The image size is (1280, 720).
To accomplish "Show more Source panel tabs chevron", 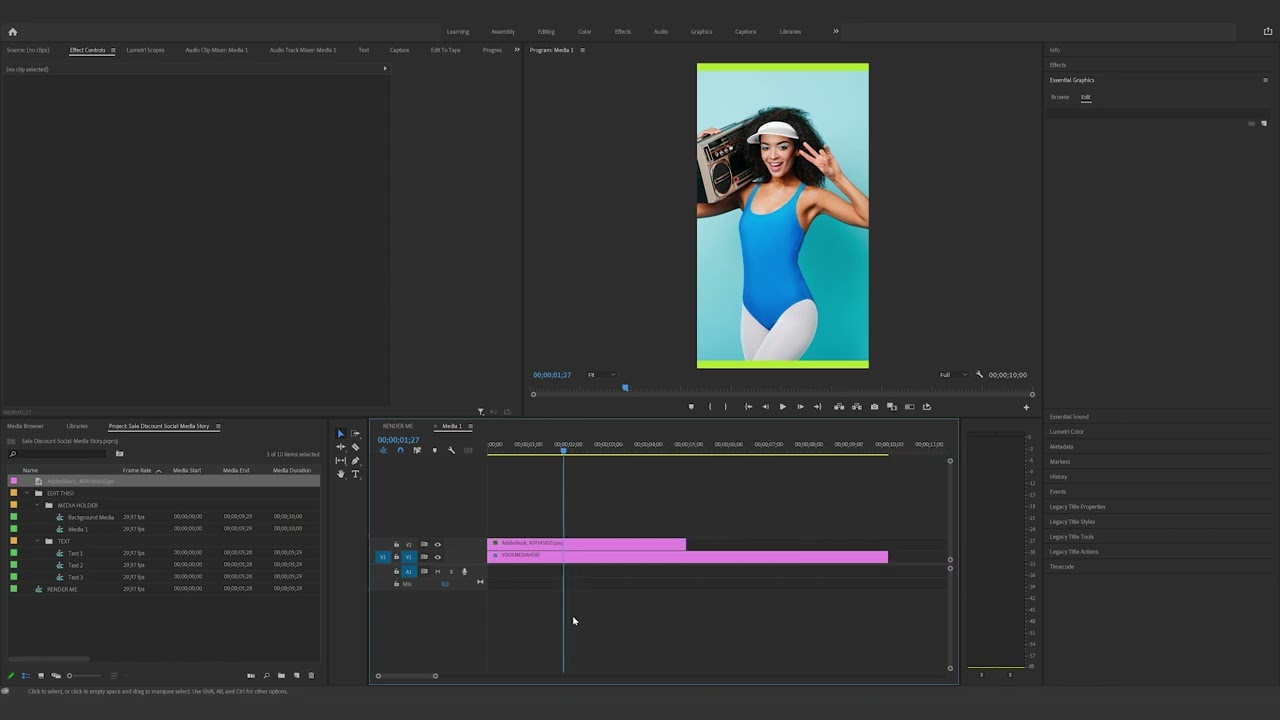I will [x=517, y=49].
